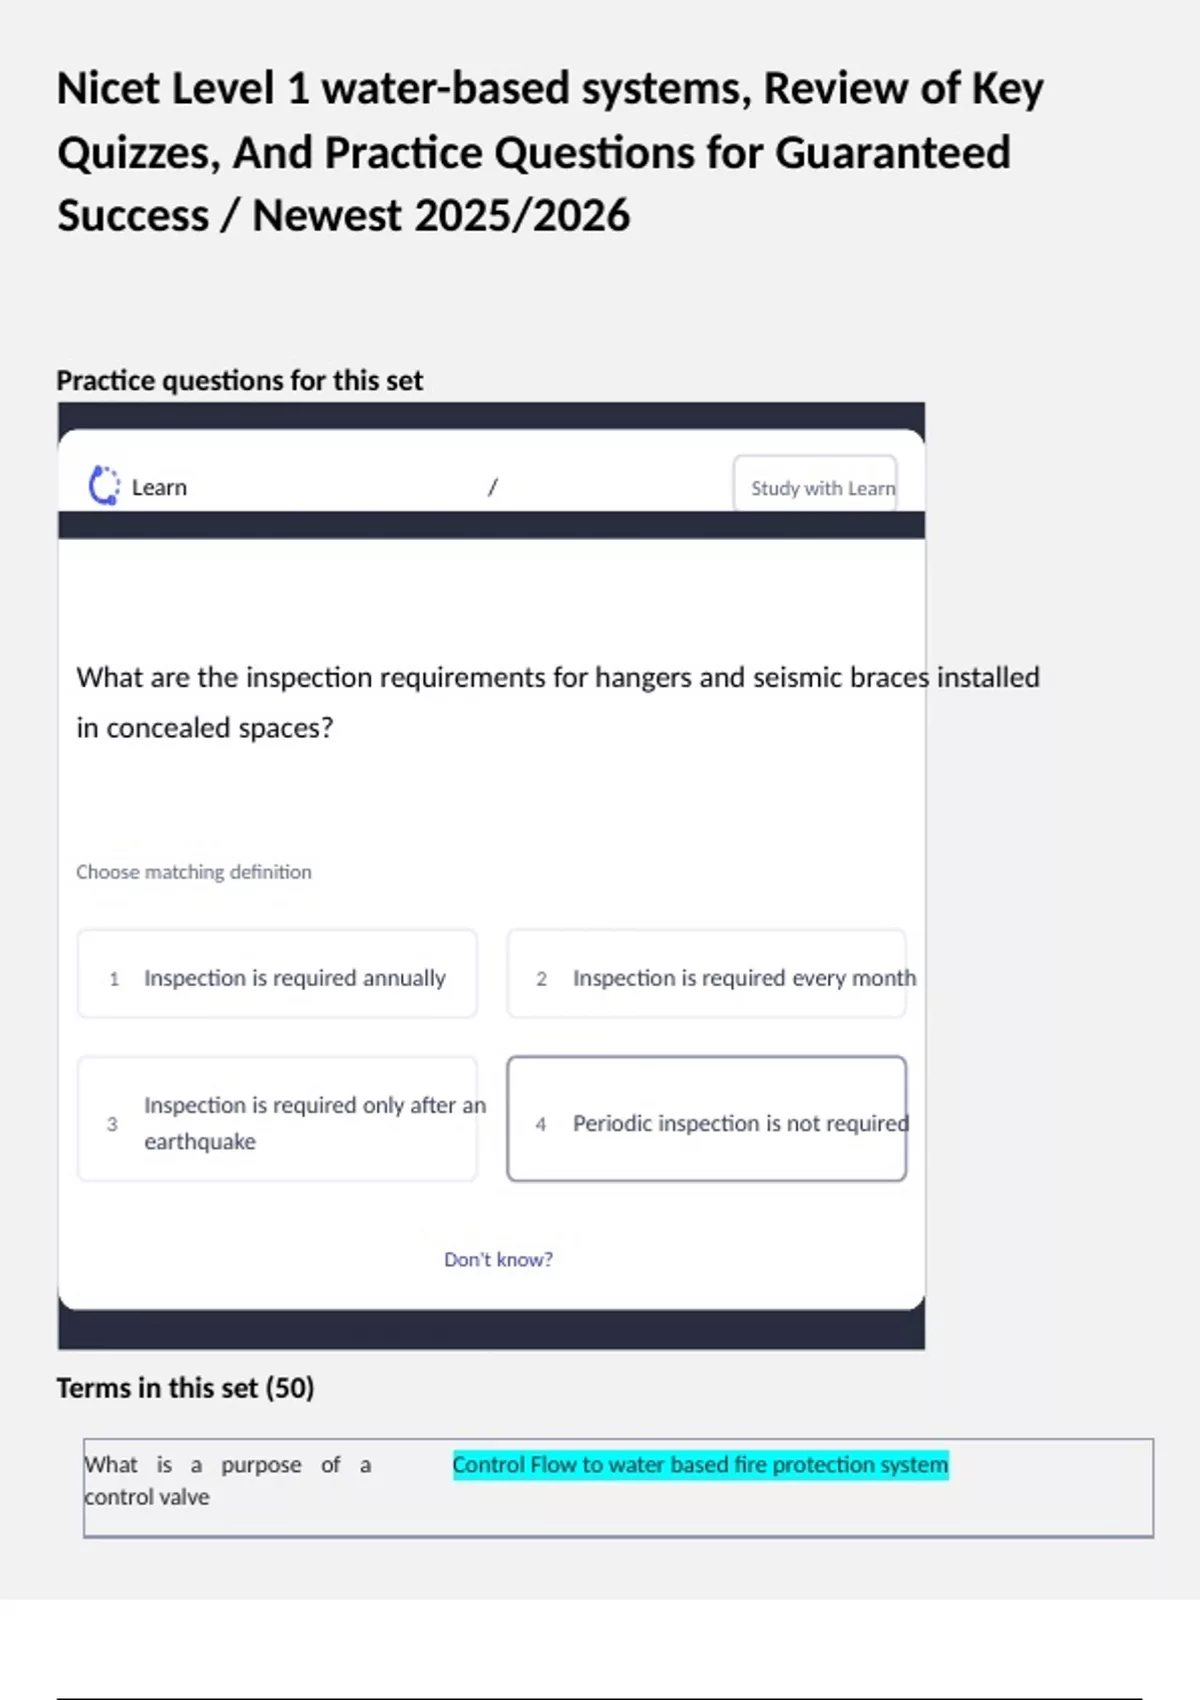Select "Periodic inspection is not required" answer
This screenshot has height=1700, width=1200.
click(x=706, y=1120)
